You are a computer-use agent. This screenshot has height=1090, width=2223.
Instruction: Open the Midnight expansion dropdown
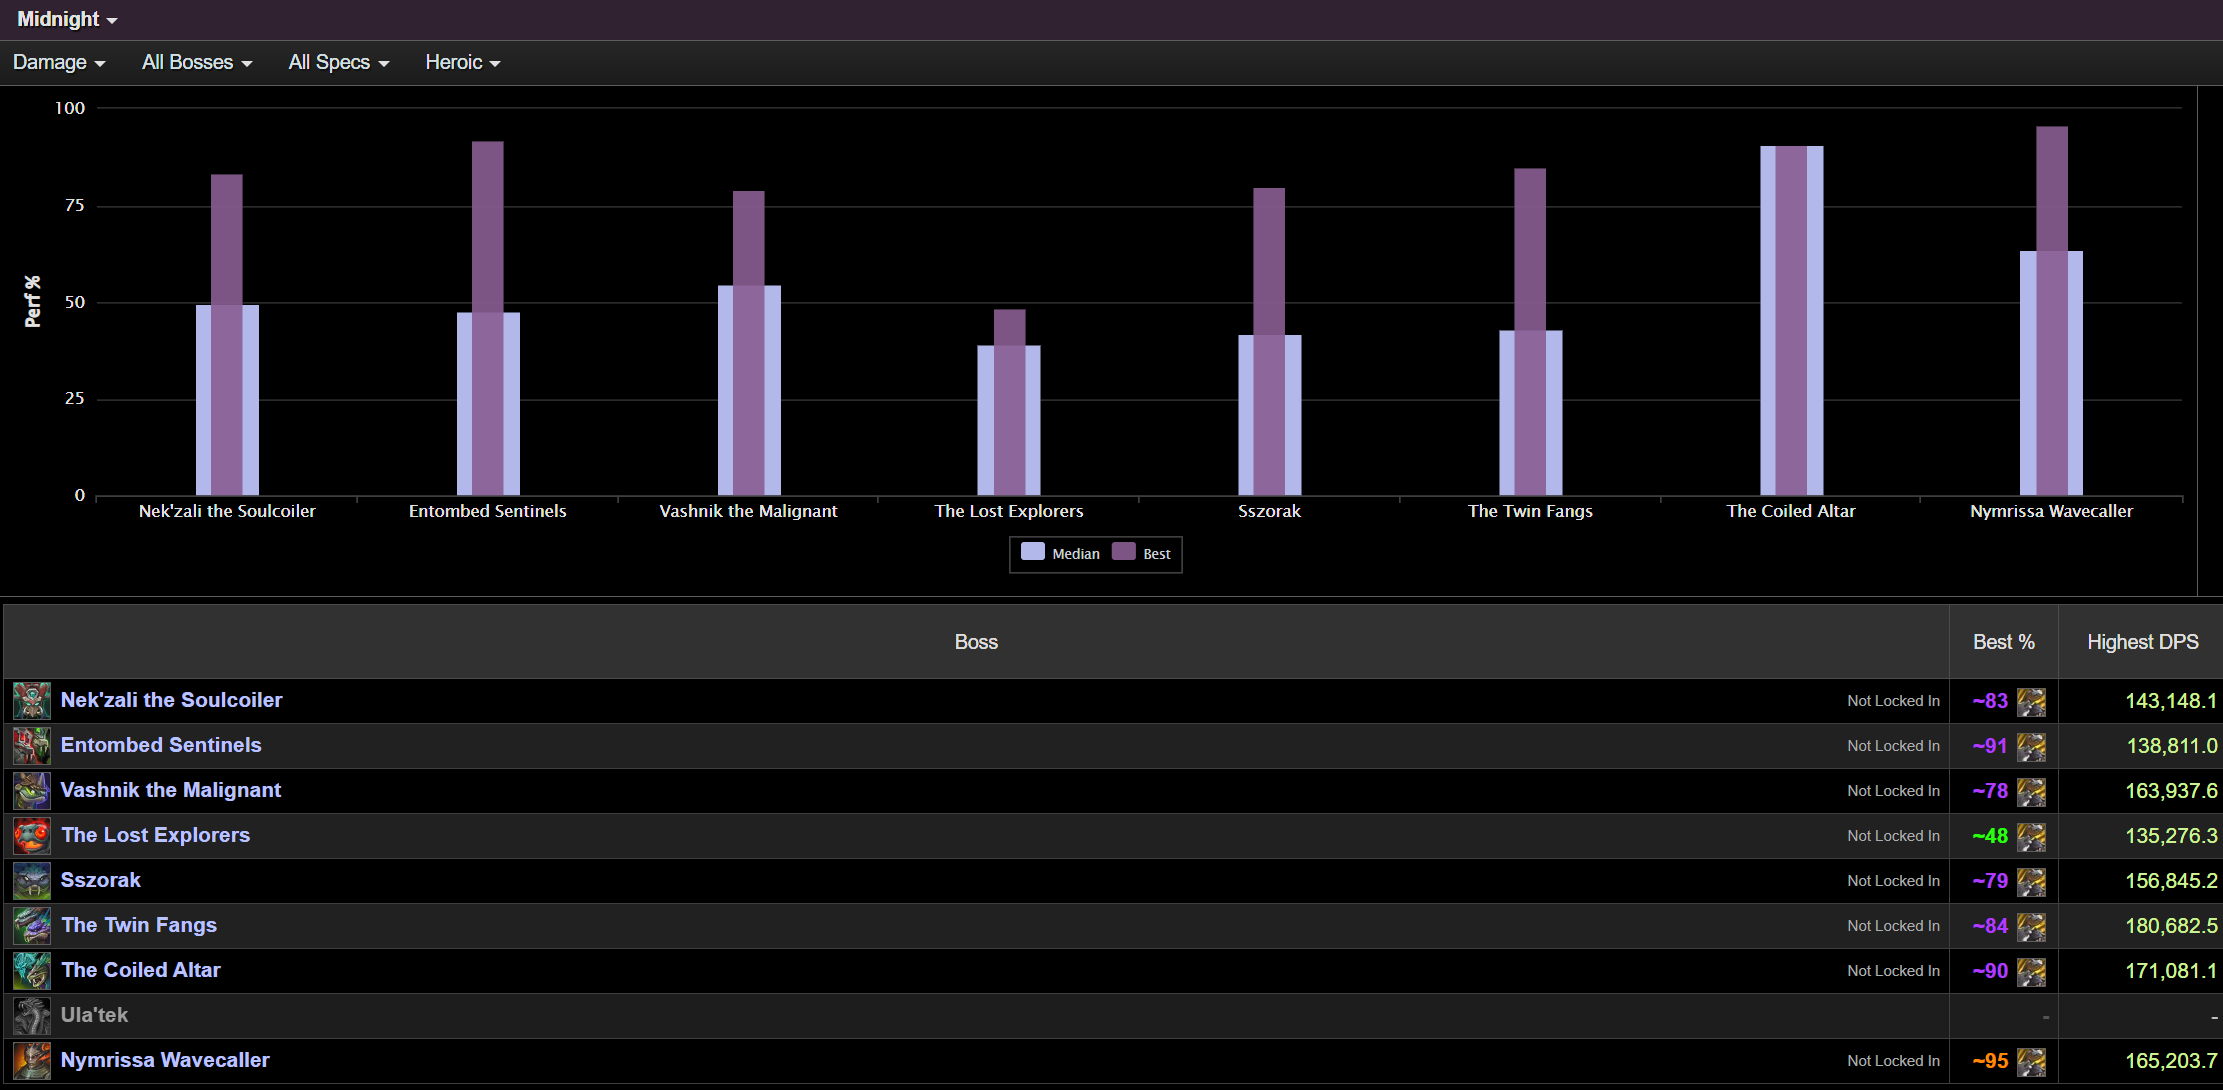click(67, 19)
